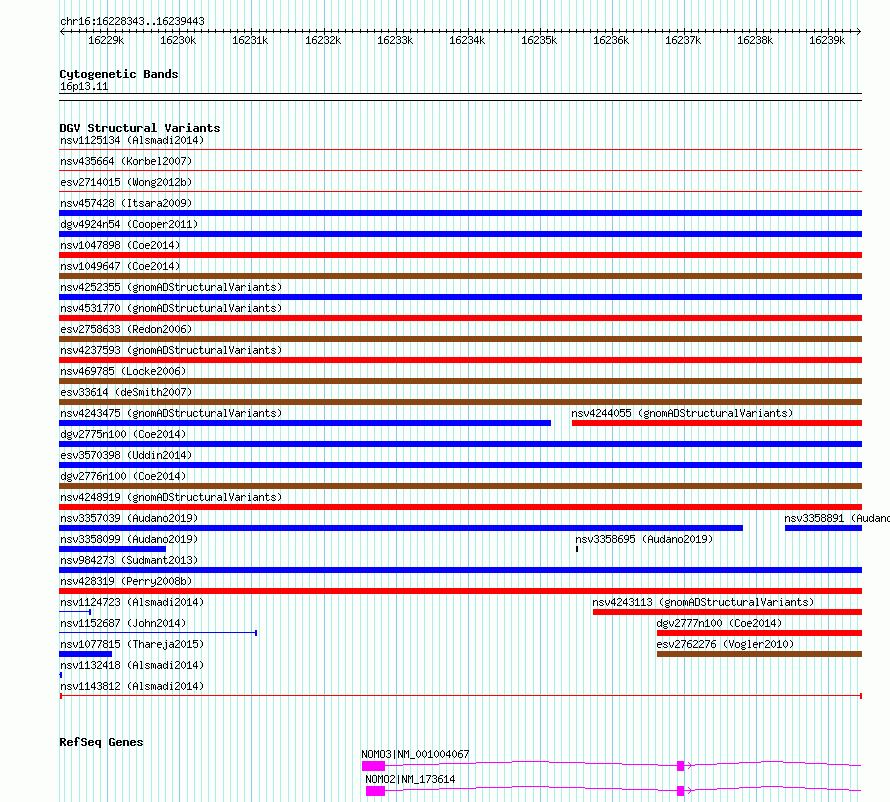Click nsv984273 (Sudmant2013) label

pyautogui.click(x=129, y=560)
